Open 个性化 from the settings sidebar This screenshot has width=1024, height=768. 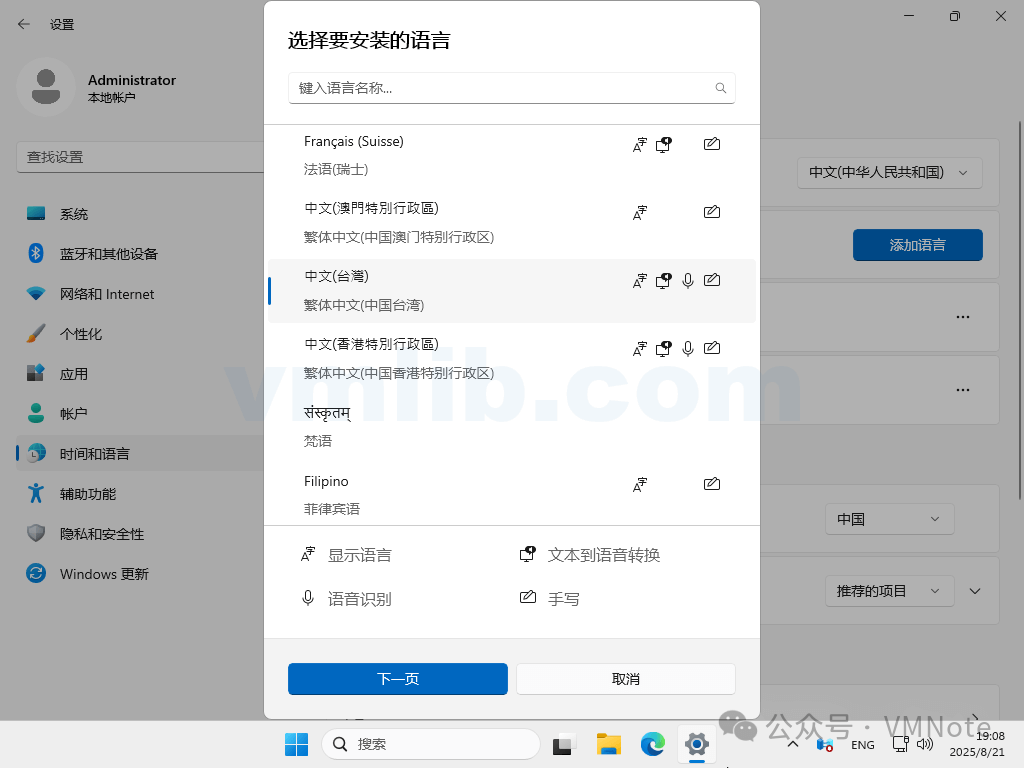click(81, 334)
